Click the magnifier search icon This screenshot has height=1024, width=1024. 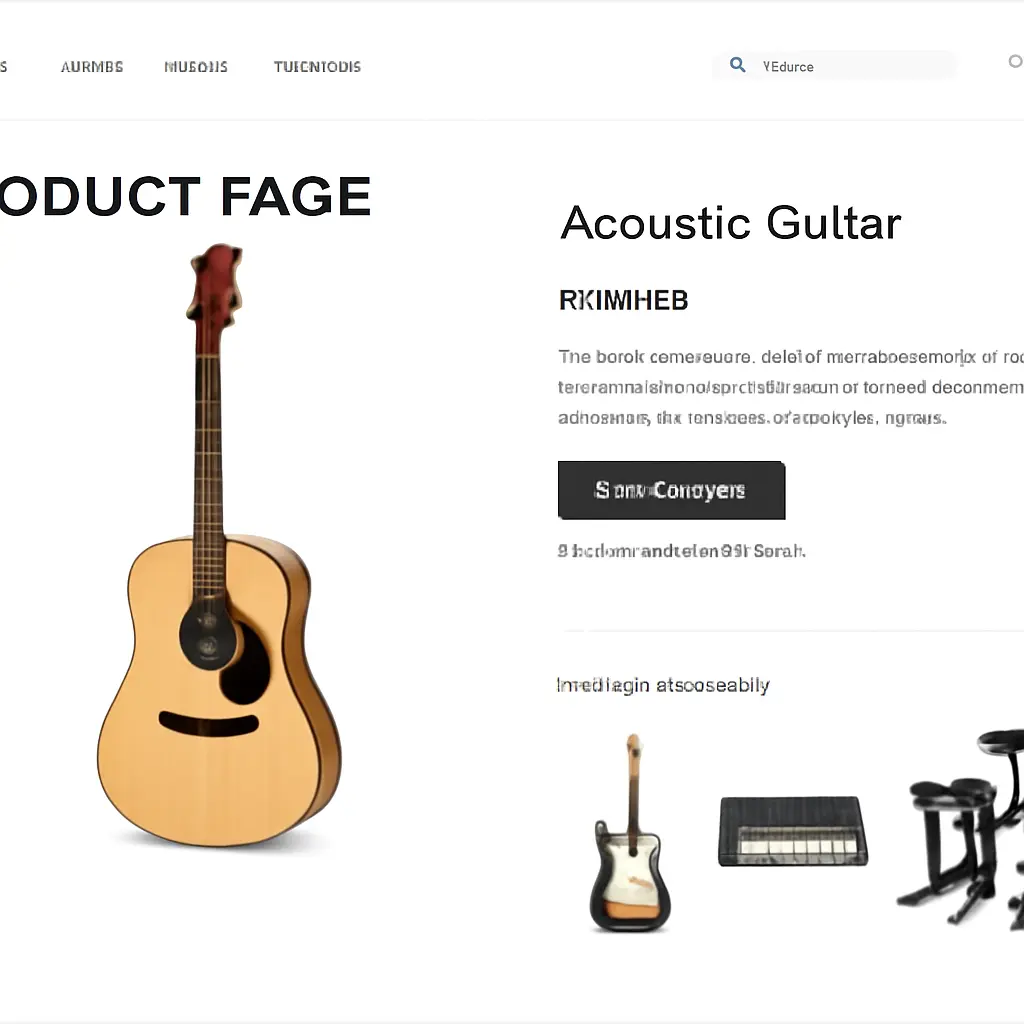pos(737,65)
